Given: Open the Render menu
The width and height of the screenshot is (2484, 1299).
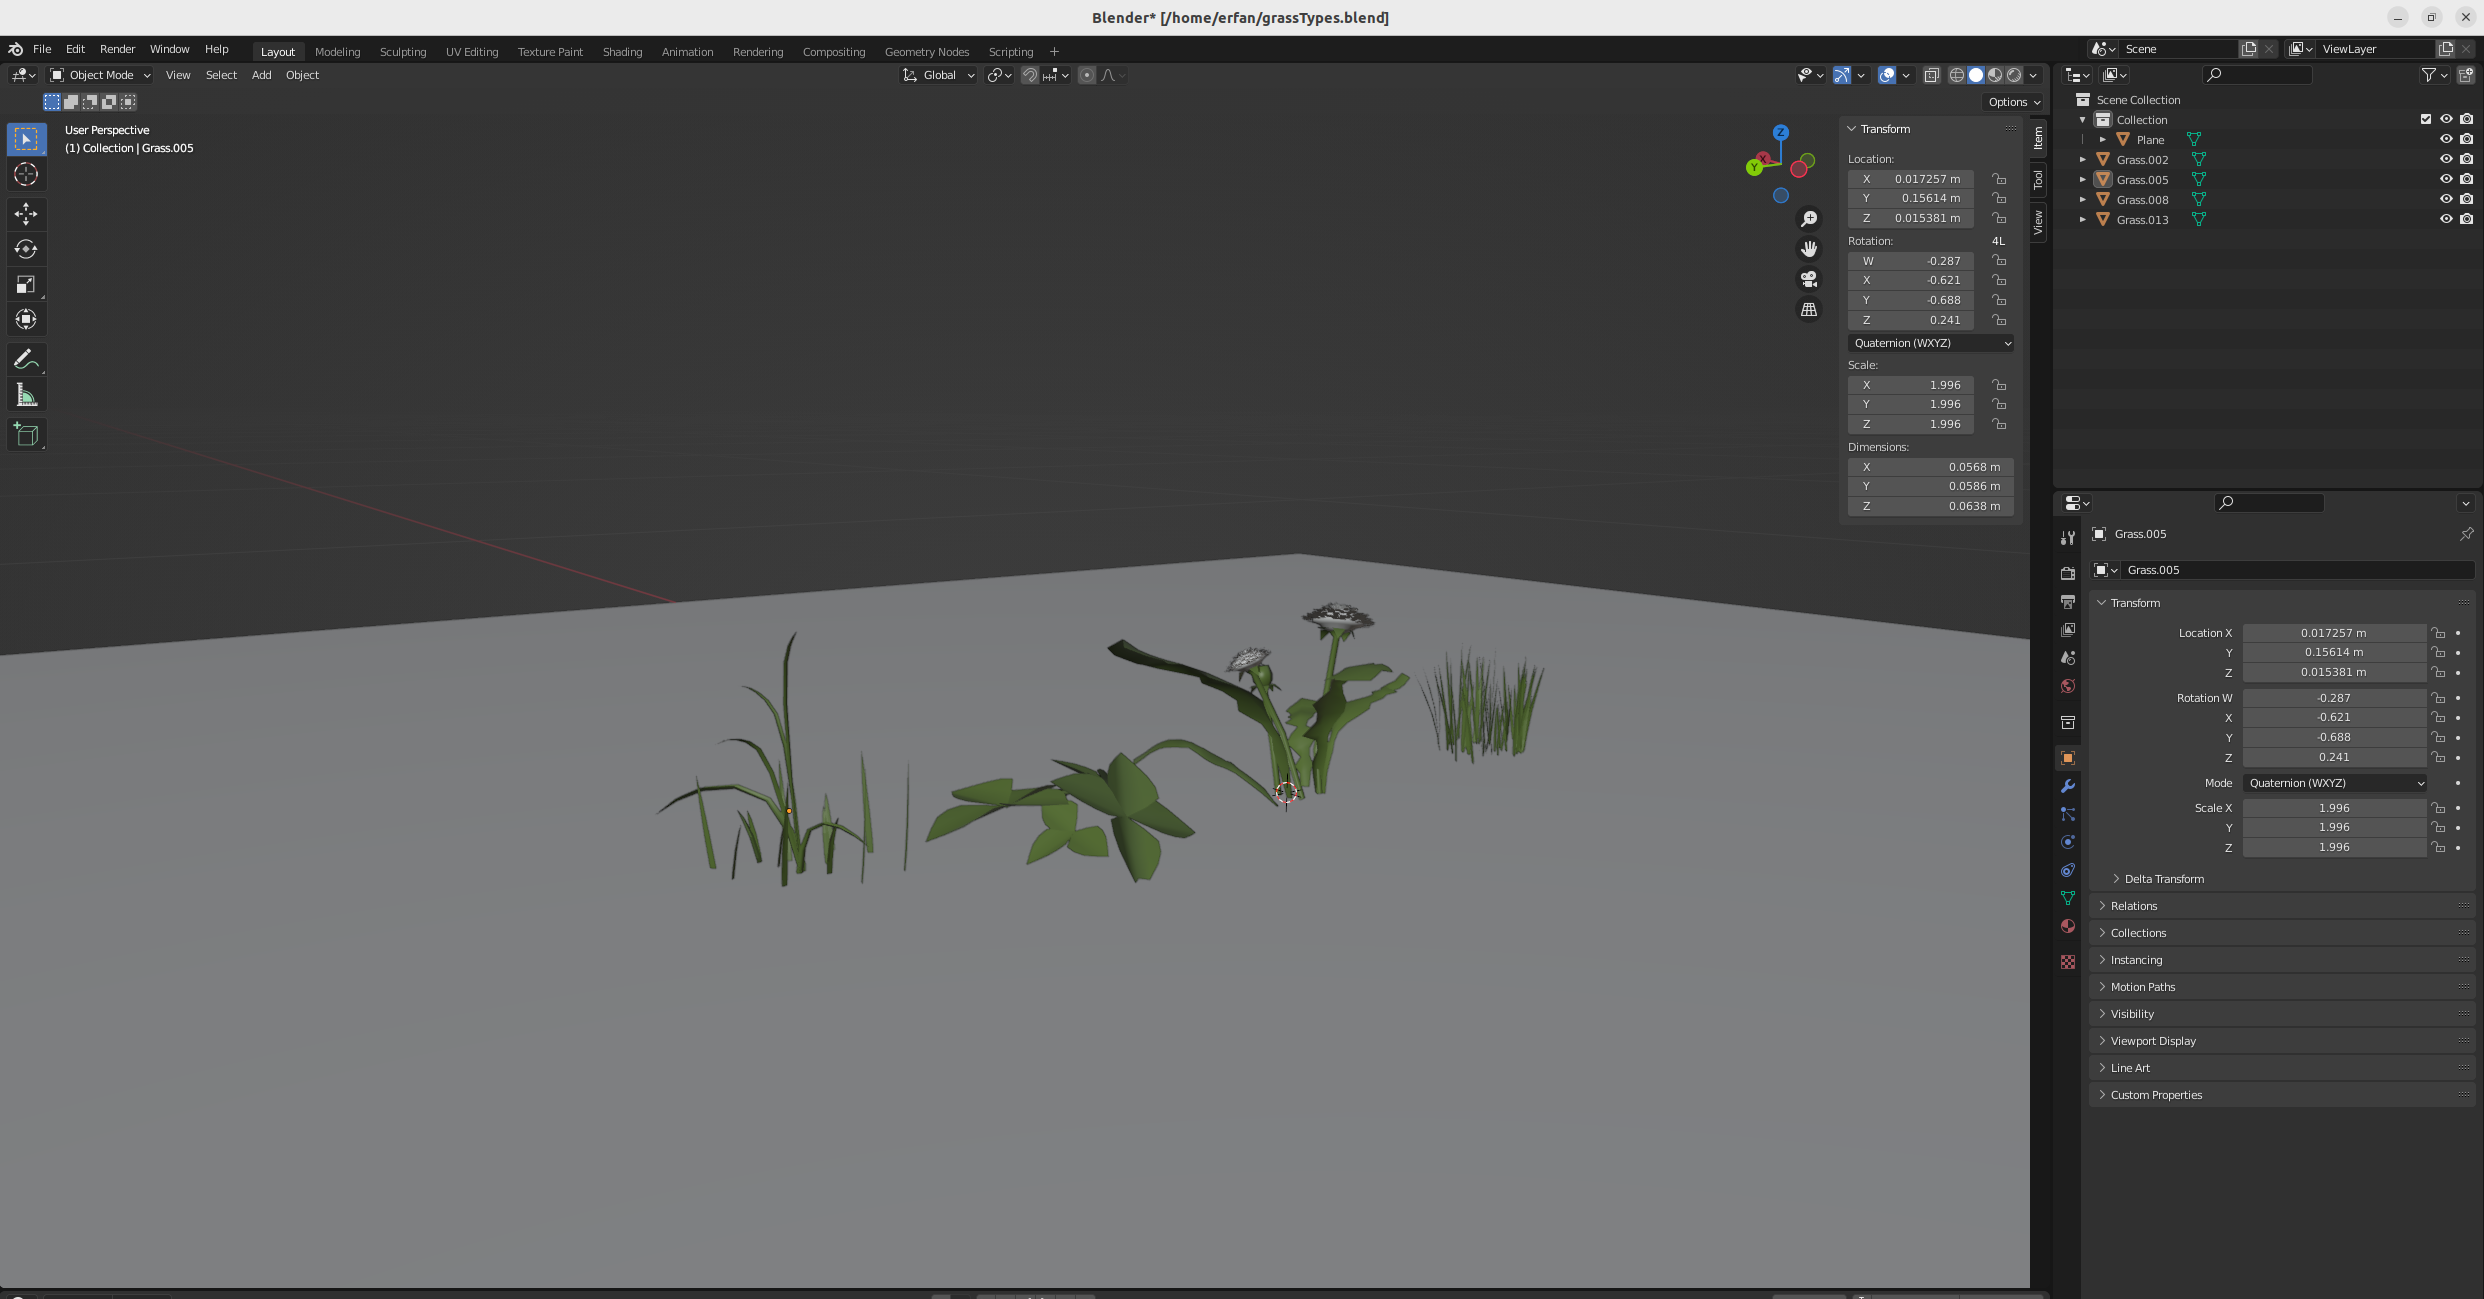Looking at the screenshot, I should pyautogui.click(x=117, y=49).
